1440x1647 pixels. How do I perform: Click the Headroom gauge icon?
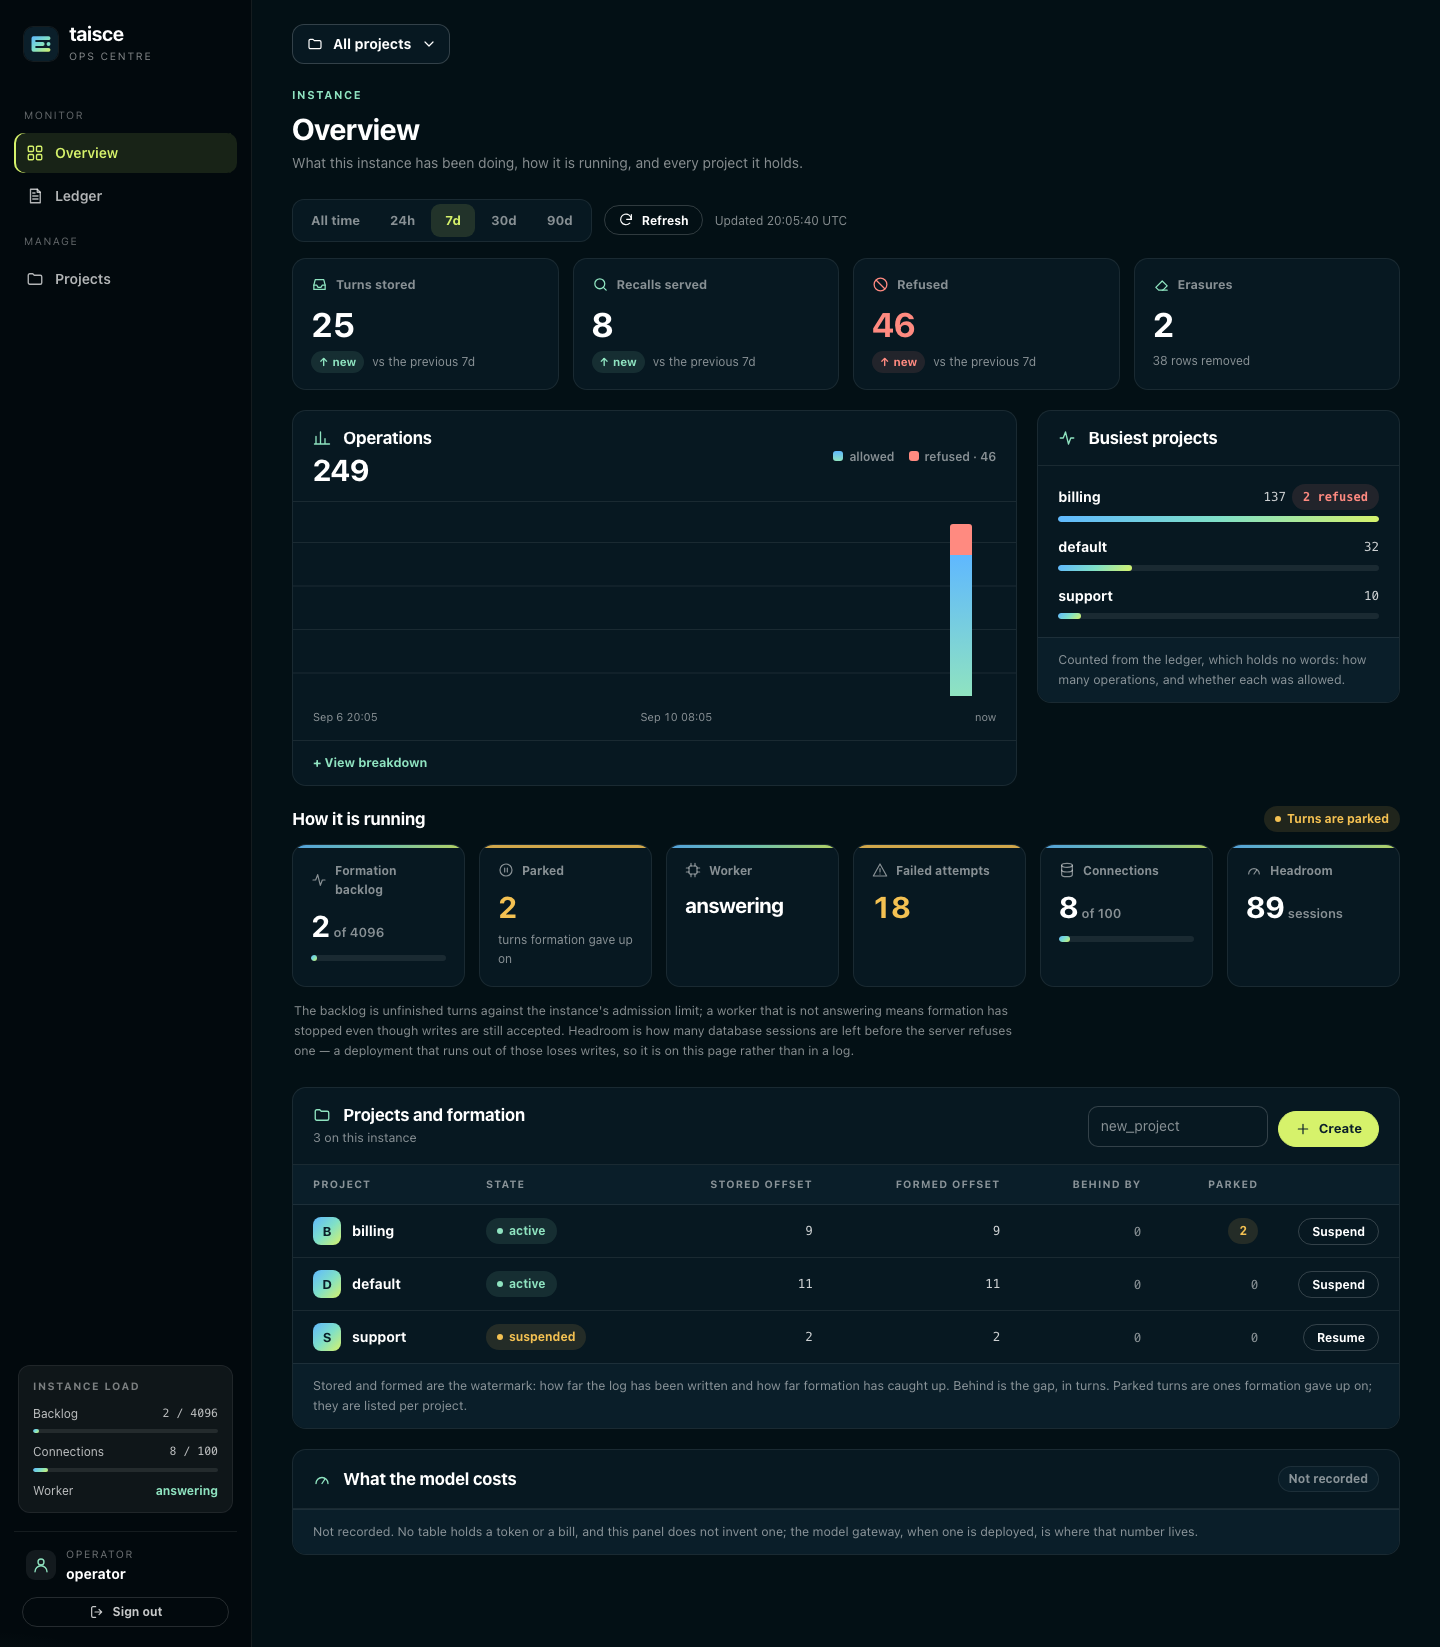click(1254, 871)
